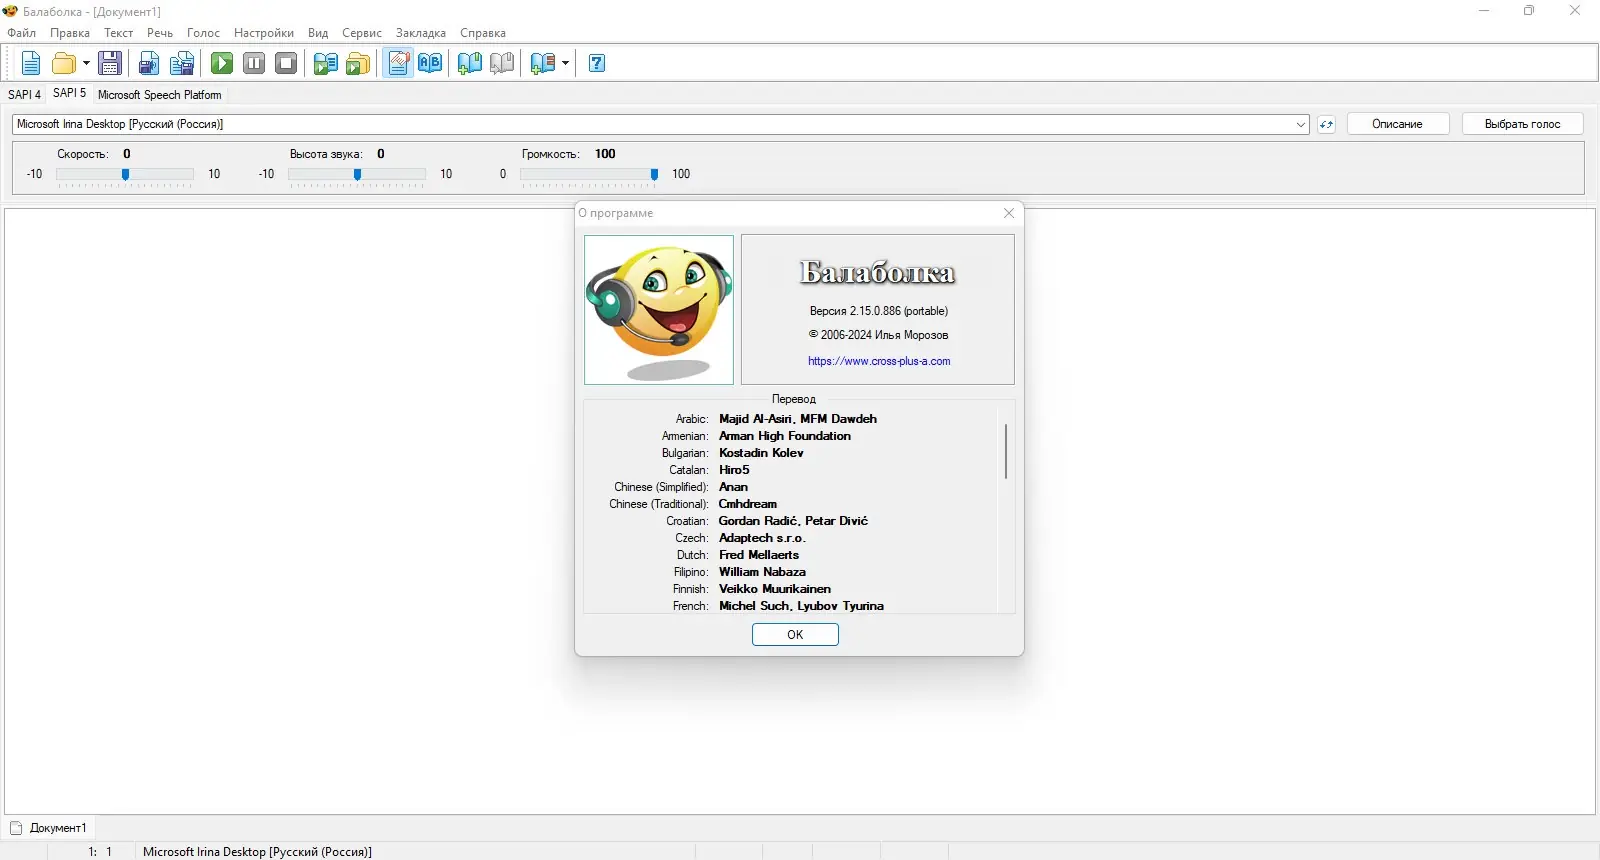
Task: Click the blue question mark Help icon
Action: pos(597,63)
